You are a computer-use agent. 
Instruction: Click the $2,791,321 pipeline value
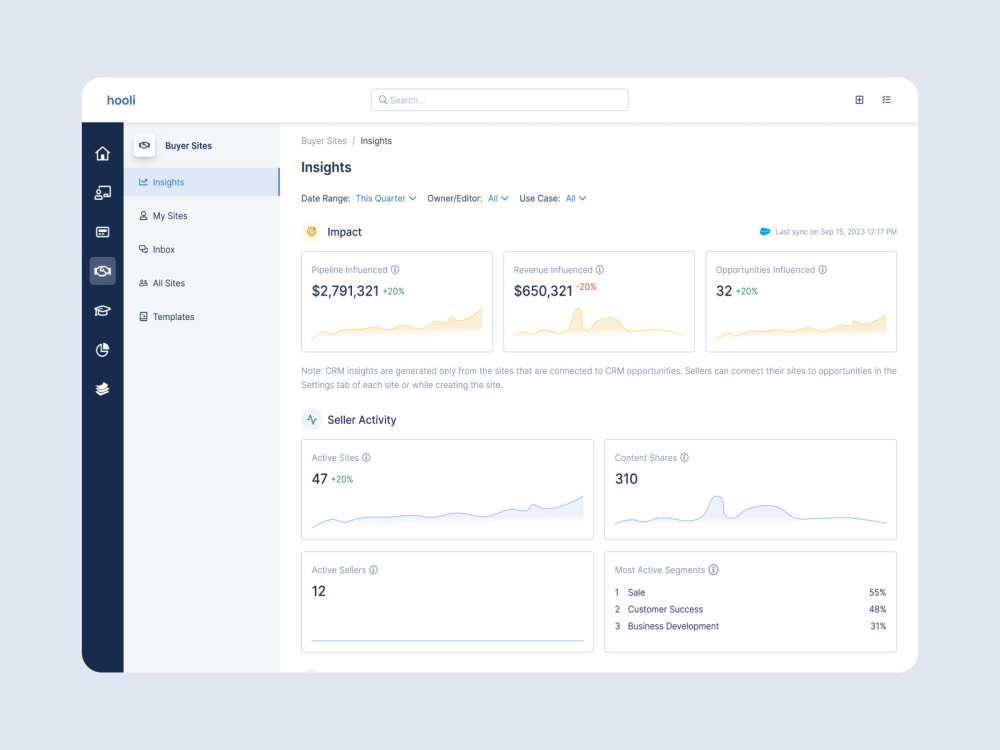coord(345,291)
